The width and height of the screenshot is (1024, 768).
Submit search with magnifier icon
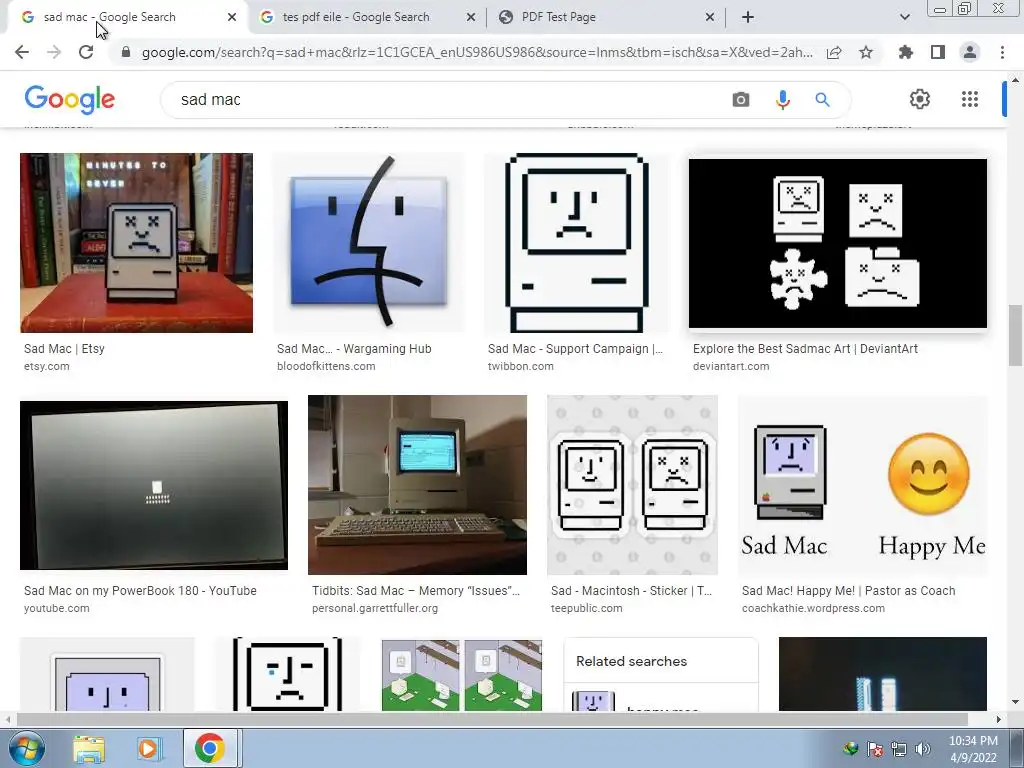point(822,99)
